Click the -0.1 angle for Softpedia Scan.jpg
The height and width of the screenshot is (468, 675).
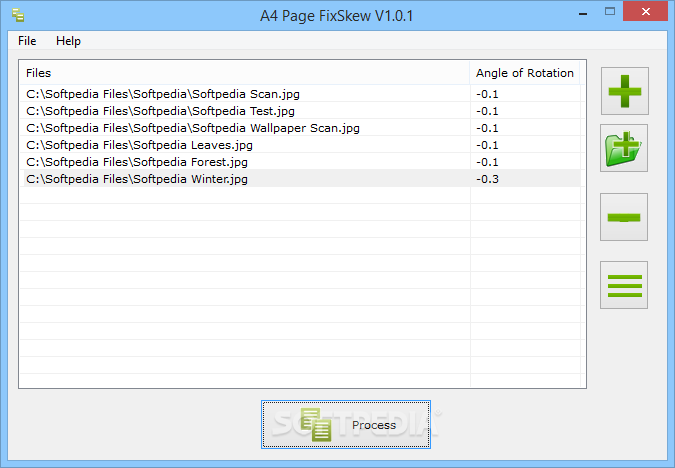tap(487, 94)
